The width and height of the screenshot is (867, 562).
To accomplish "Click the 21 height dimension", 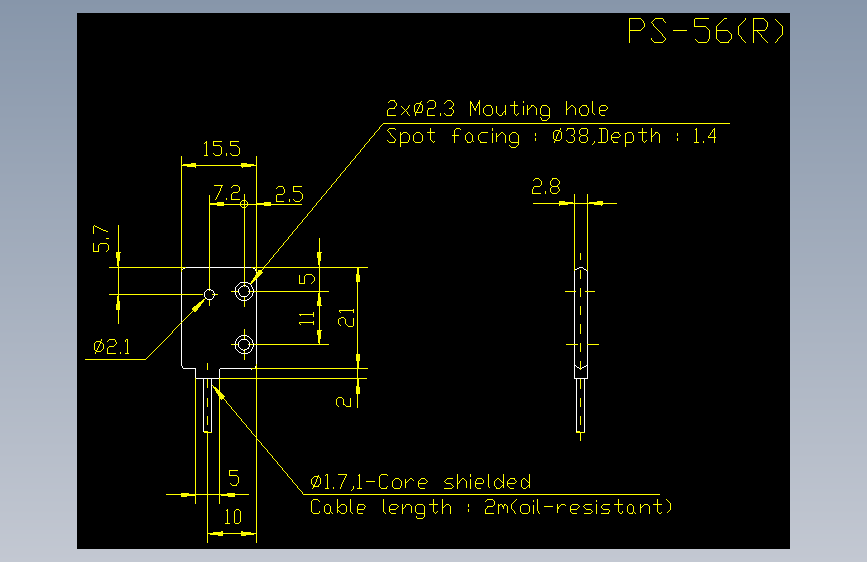I will [x=346, y=318].
